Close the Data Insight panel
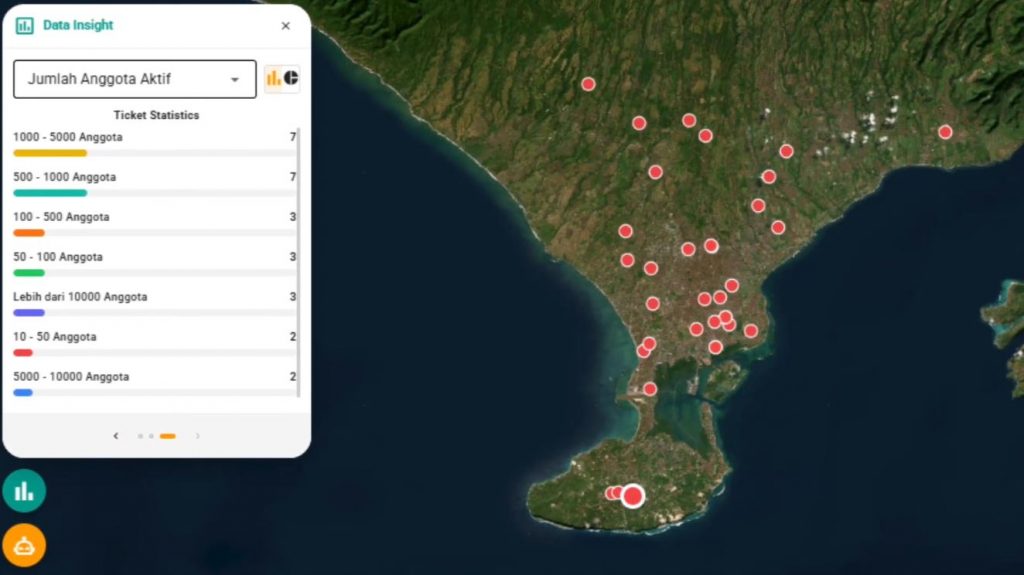1024x575 pixels. click(x=286, y=26)
